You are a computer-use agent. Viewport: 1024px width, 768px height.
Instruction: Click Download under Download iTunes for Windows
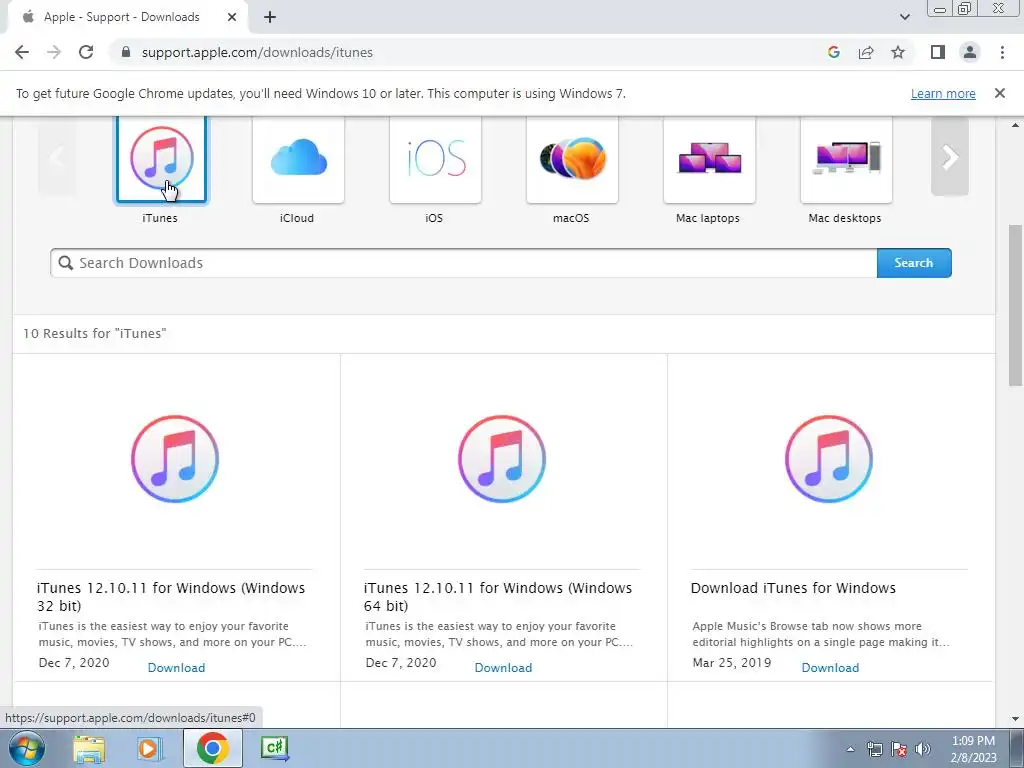coord(830,667)
